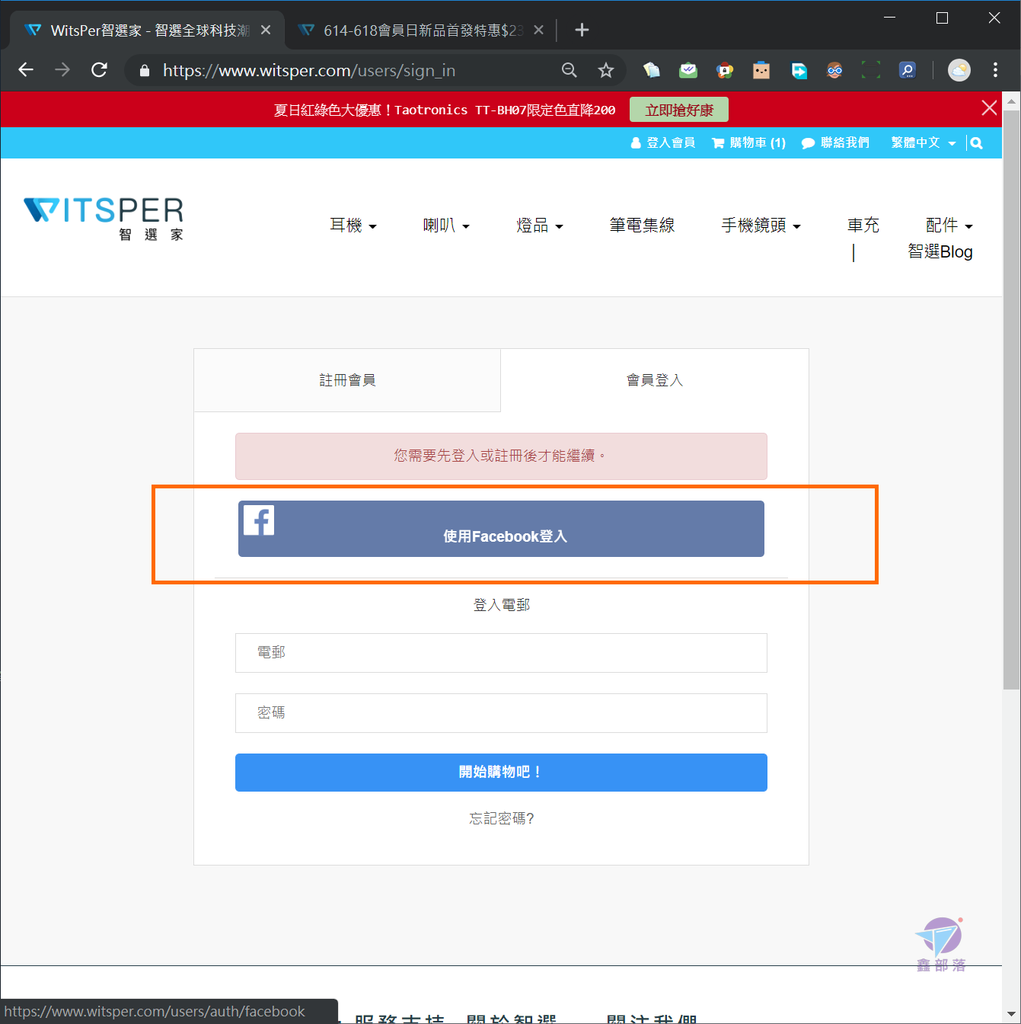This screenshot has width=1021, height=1024.
Task: Click the site search magnifier icon
Action: pyautogui.click(x=977, y=143)
